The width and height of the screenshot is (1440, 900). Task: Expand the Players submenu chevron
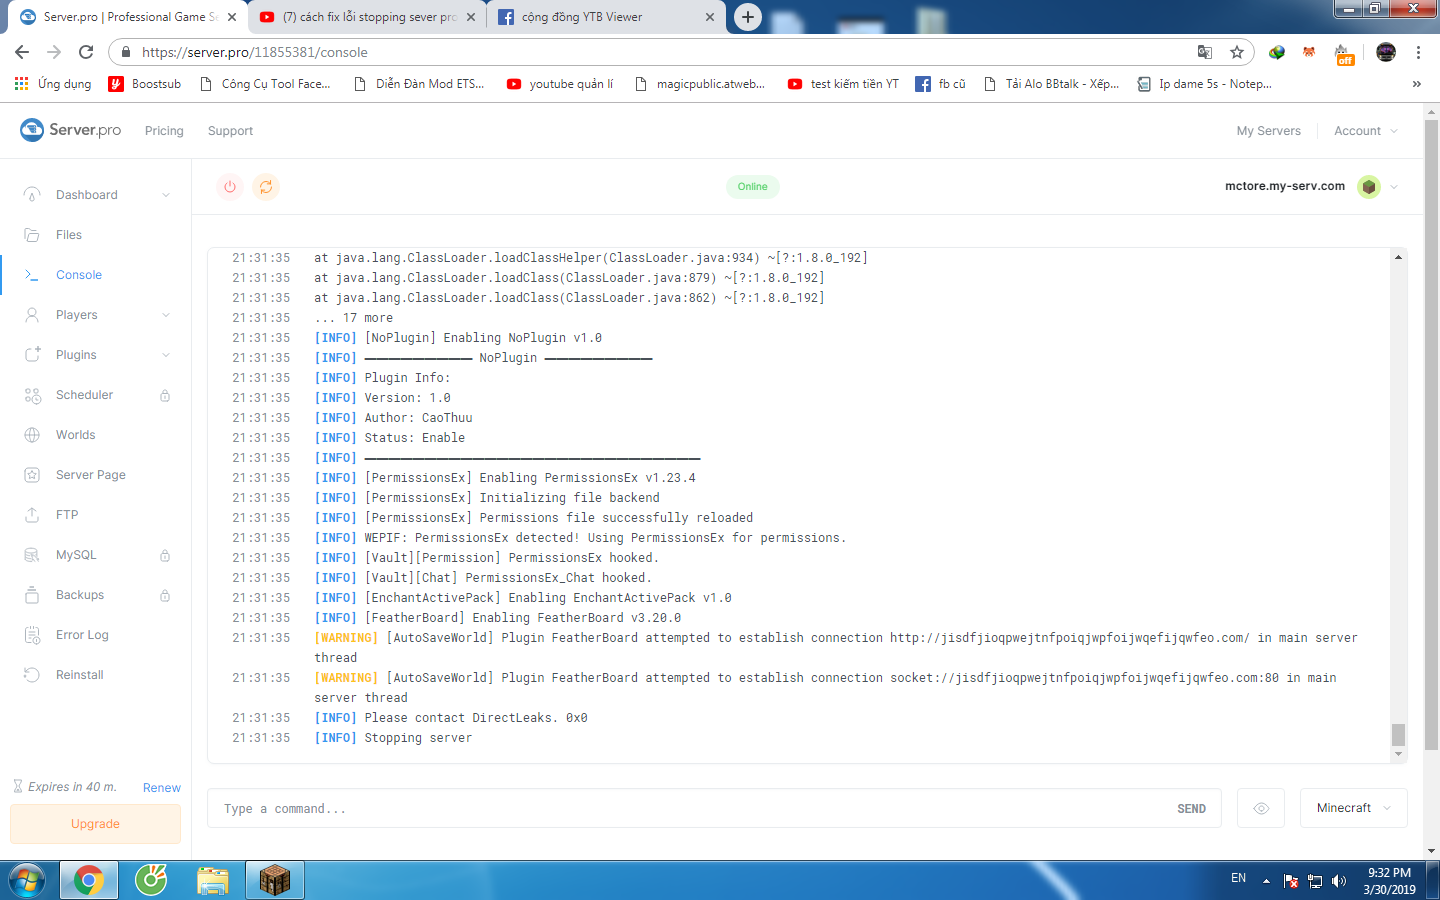click(x=166, y=315)
